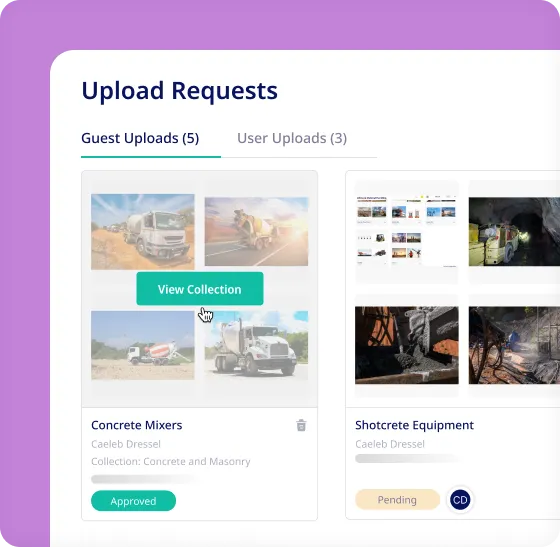Click the CD user avatar badge
This screenshot has width=560, height=547.
(x=460, y=500)
